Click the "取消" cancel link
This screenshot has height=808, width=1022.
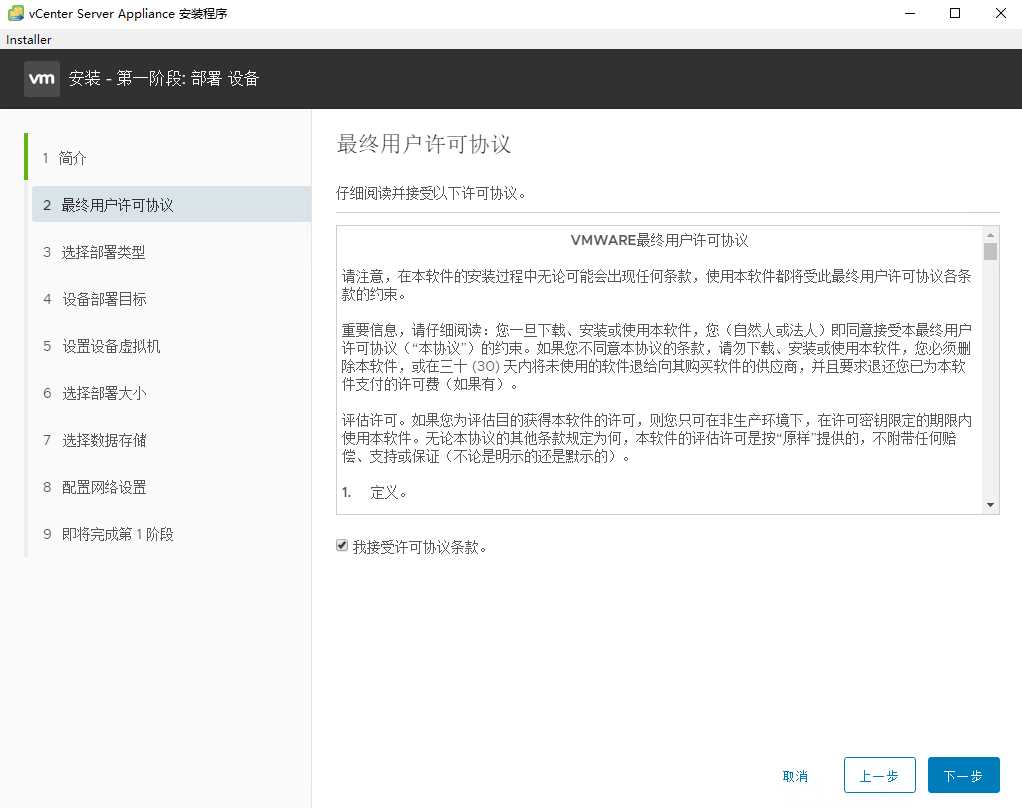(x=795, y=774)
